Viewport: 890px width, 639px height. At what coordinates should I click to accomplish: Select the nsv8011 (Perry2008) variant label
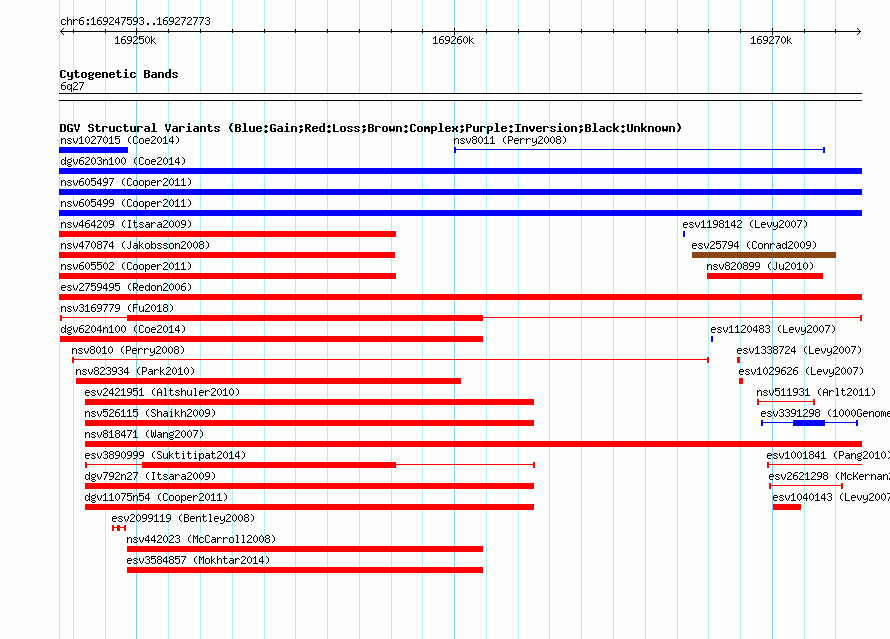(x=510, y=140)
